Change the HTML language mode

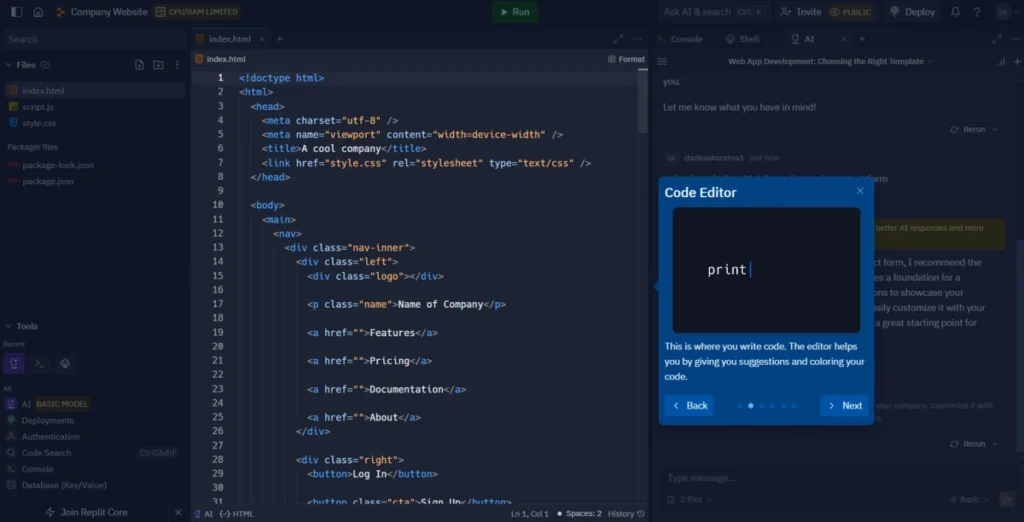(236, 514)
